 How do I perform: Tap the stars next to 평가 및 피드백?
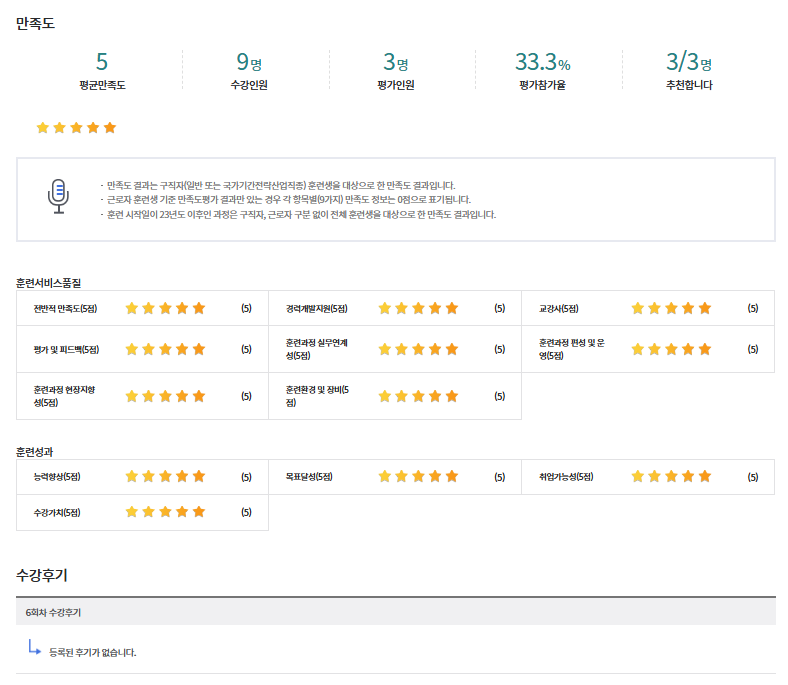[x=165, y=349]
